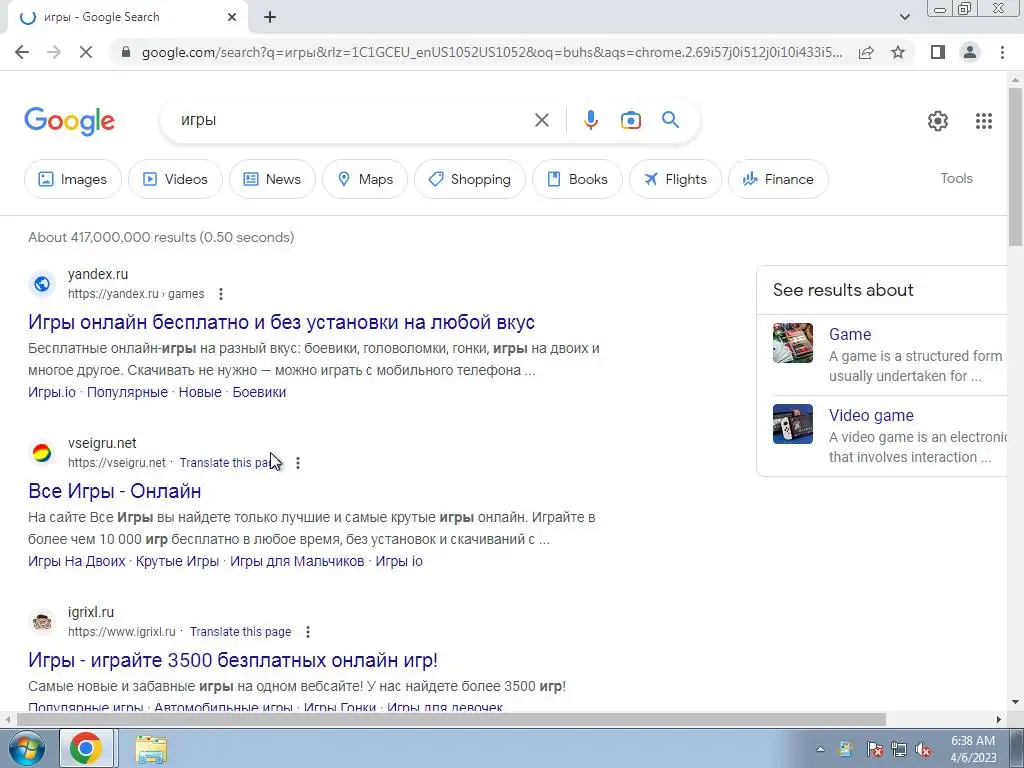1024x768 pixels.
Task: Go back to the previous page
Action: point(22,52)
